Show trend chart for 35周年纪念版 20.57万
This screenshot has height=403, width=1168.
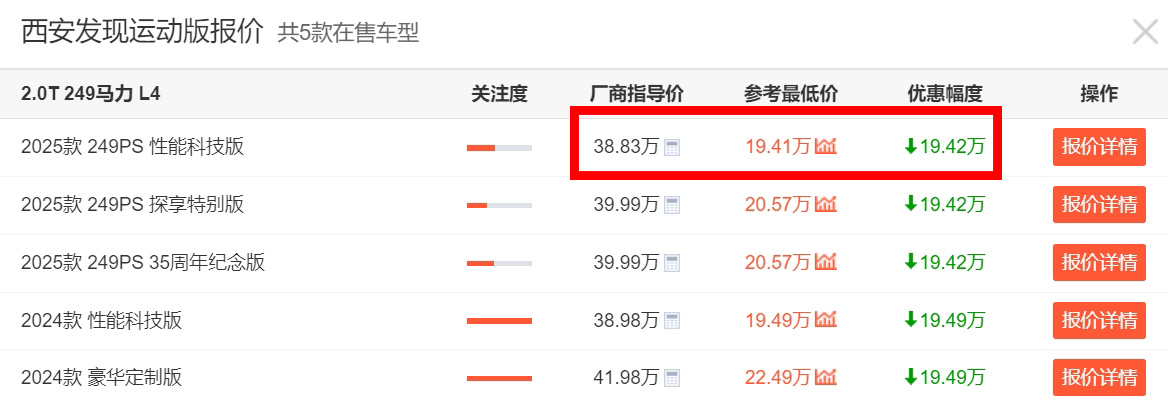tap(825, 262)
